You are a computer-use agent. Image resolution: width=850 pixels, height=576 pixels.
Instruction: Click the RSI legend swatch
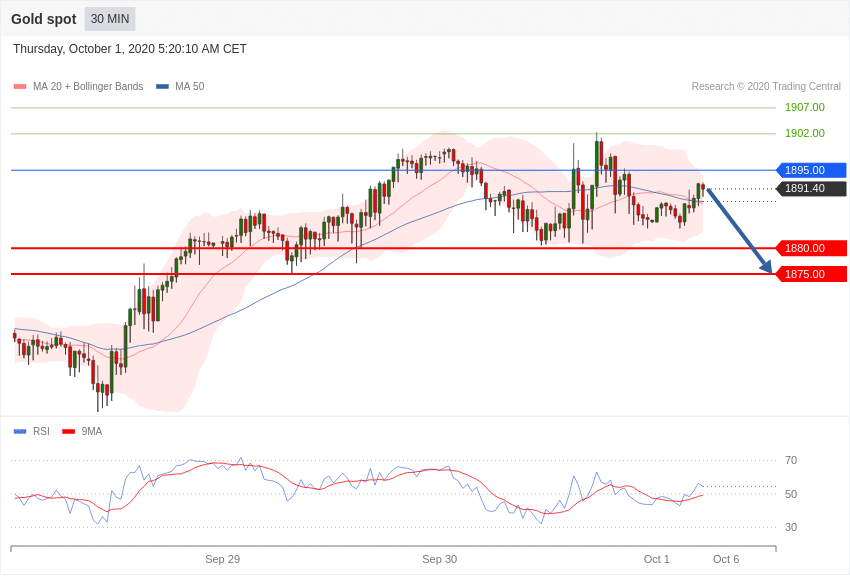pos(20,431)
